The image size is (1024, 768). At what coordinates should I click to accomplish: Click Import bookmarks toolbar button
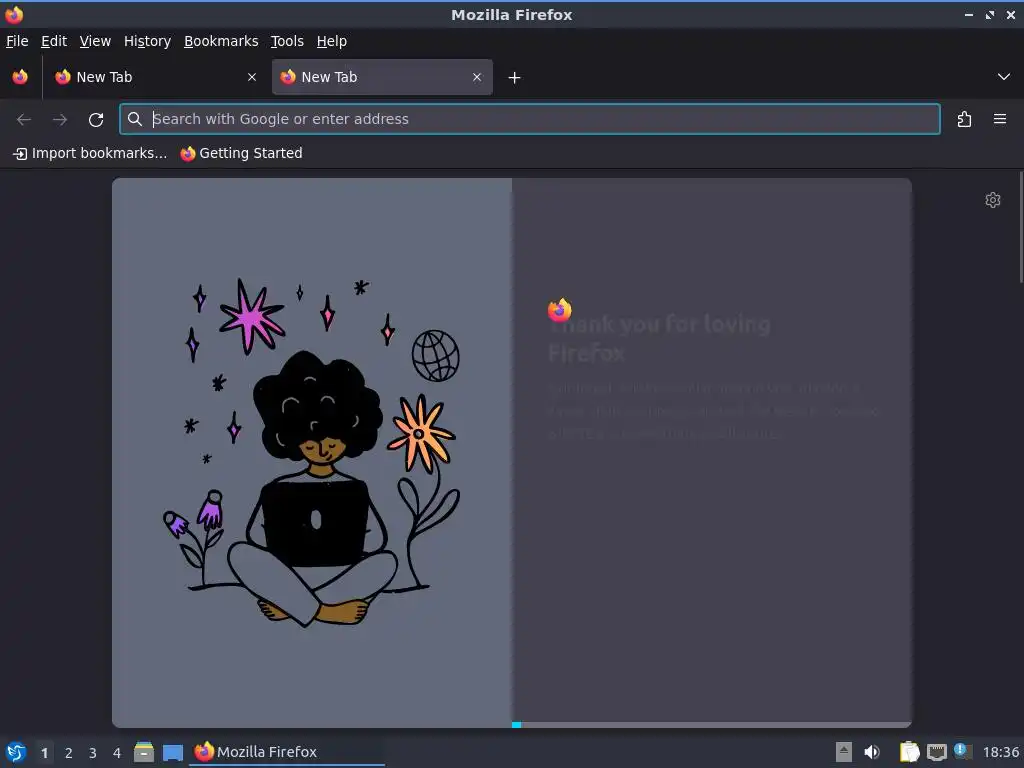[x=90, y=153]
